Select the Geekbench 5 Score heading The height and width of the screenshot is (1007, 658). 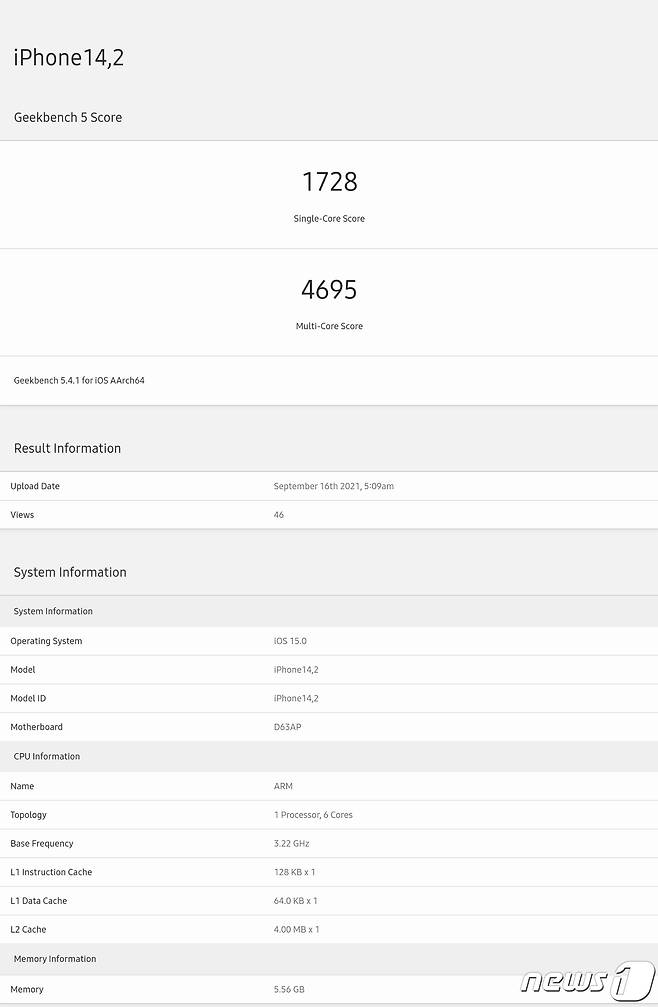coord(68,117)
